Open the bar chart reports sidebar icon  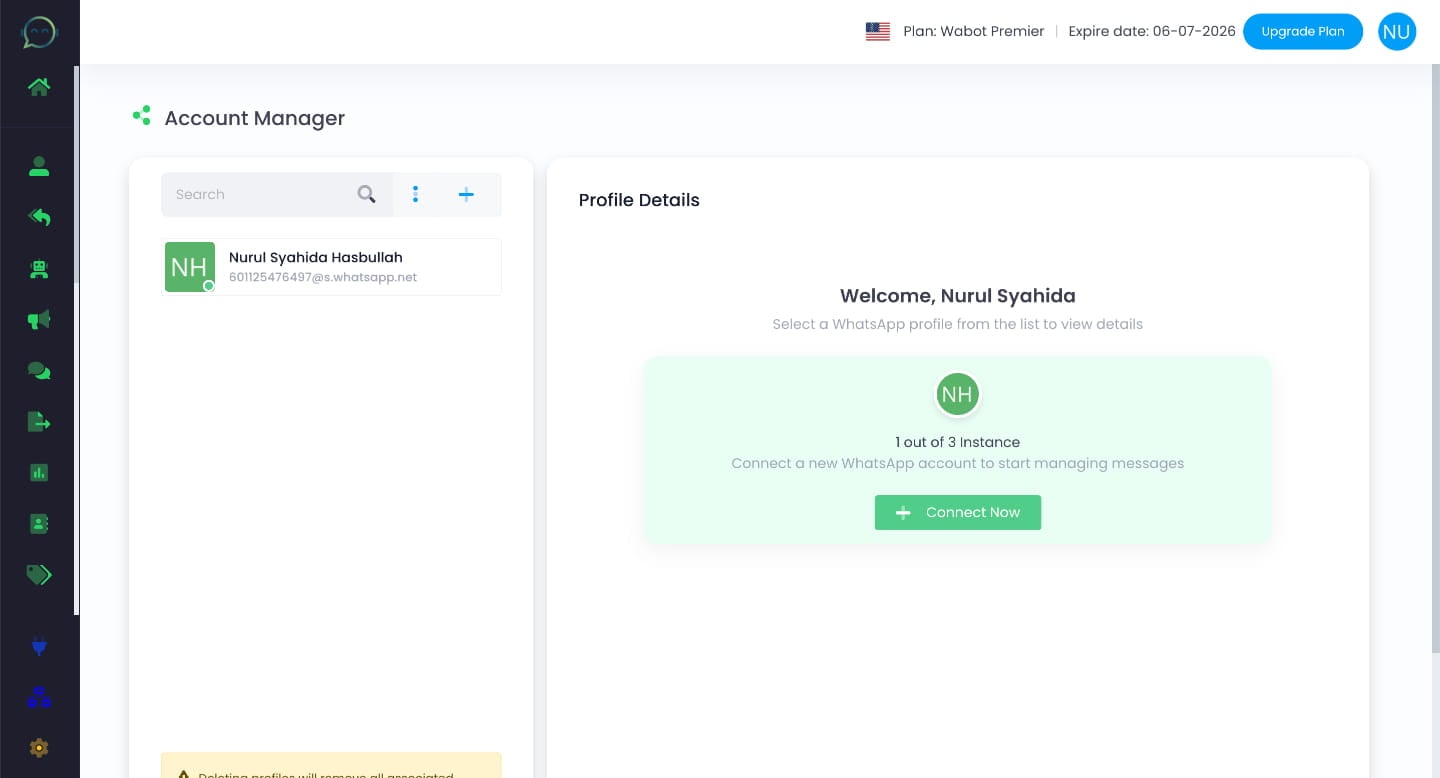pos(39,473)
